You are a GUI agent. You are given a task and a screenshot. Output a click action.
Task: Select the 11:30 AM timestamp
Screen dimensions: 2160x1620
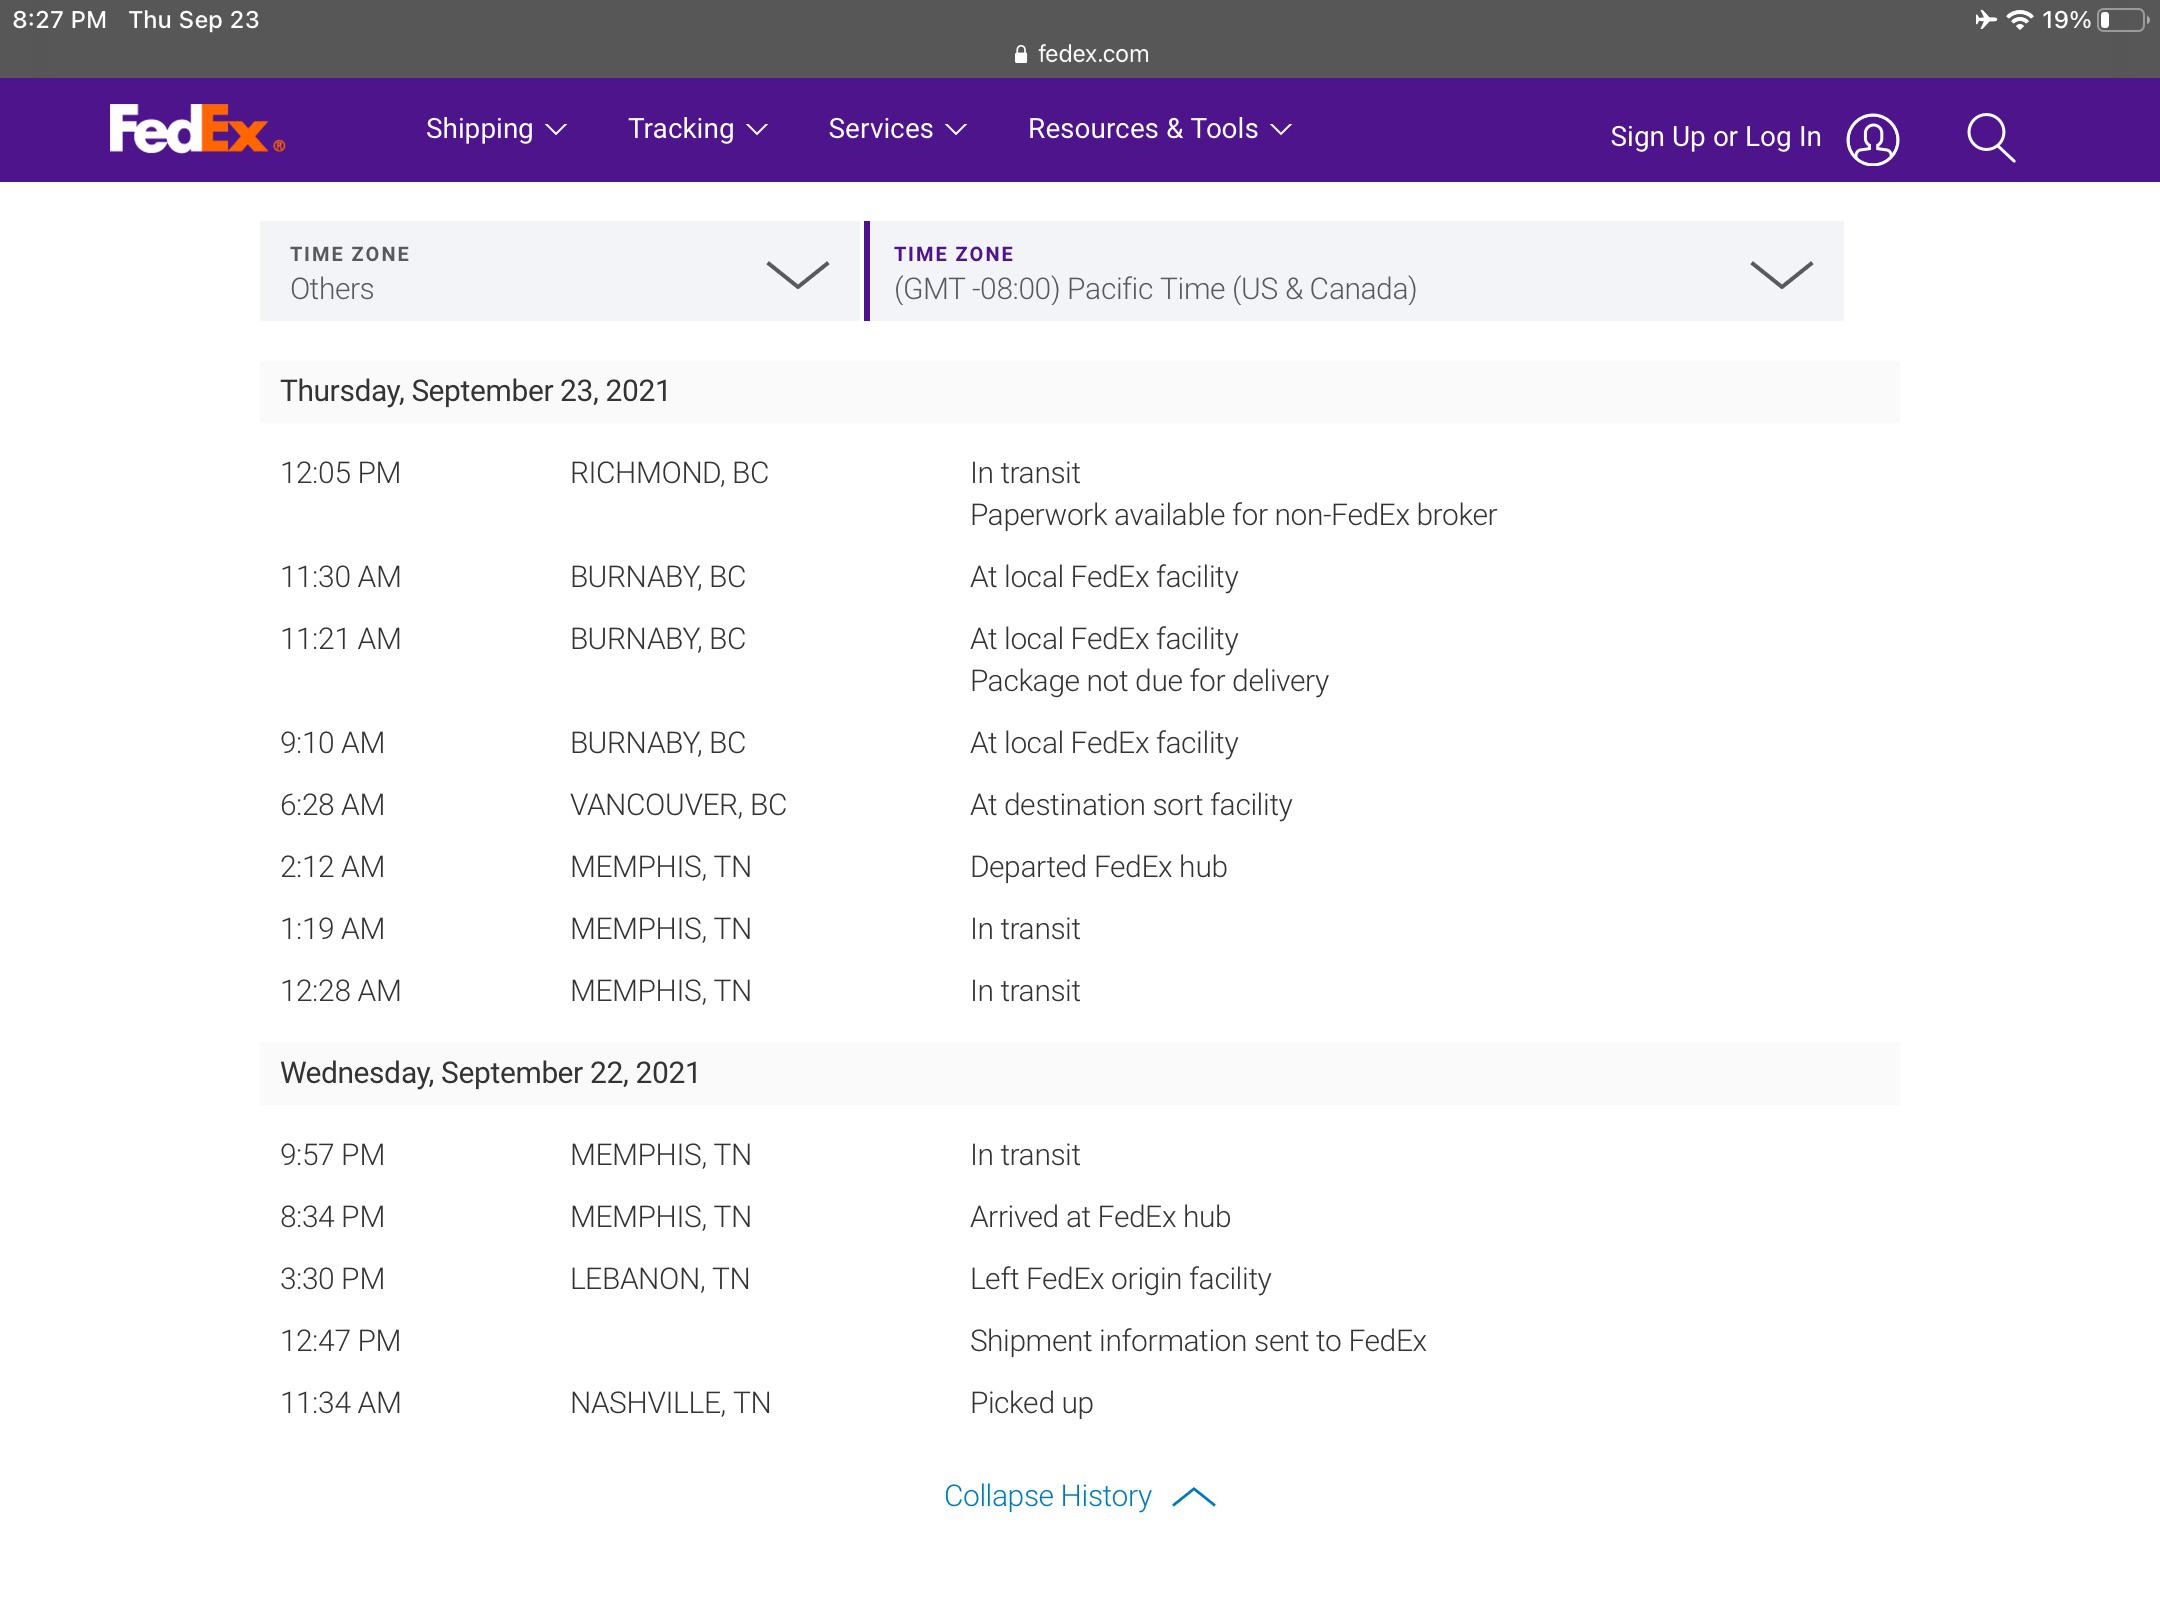pos(340,577)
